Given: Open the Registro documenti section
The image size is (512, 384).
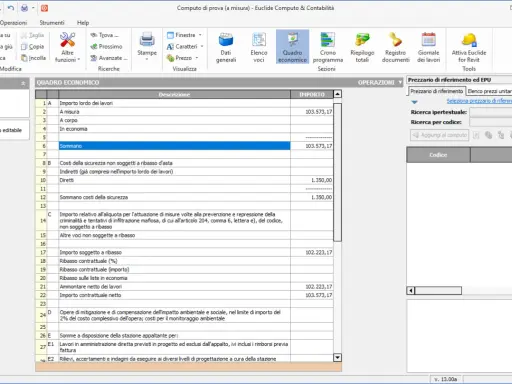Looking at the screenshot, I should 396,47.
